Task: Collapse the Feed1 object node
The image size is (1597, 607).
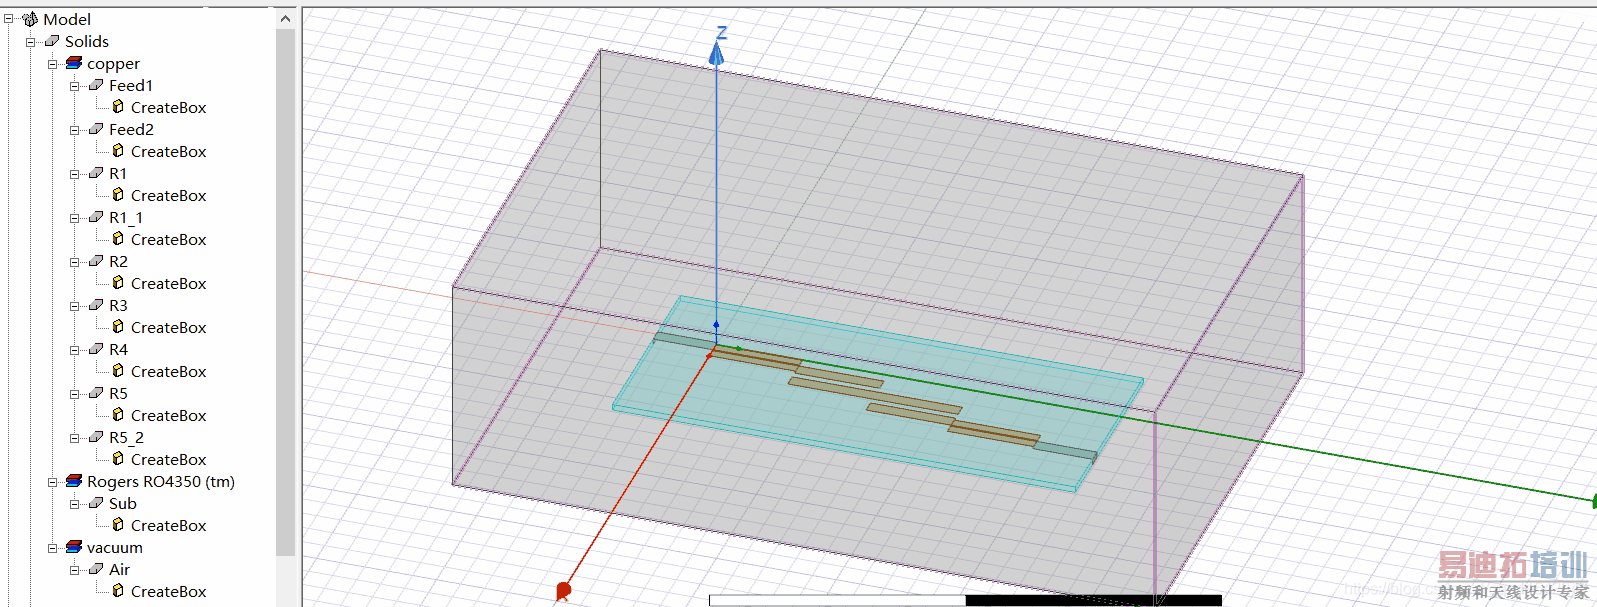Action: click(74, 86)
